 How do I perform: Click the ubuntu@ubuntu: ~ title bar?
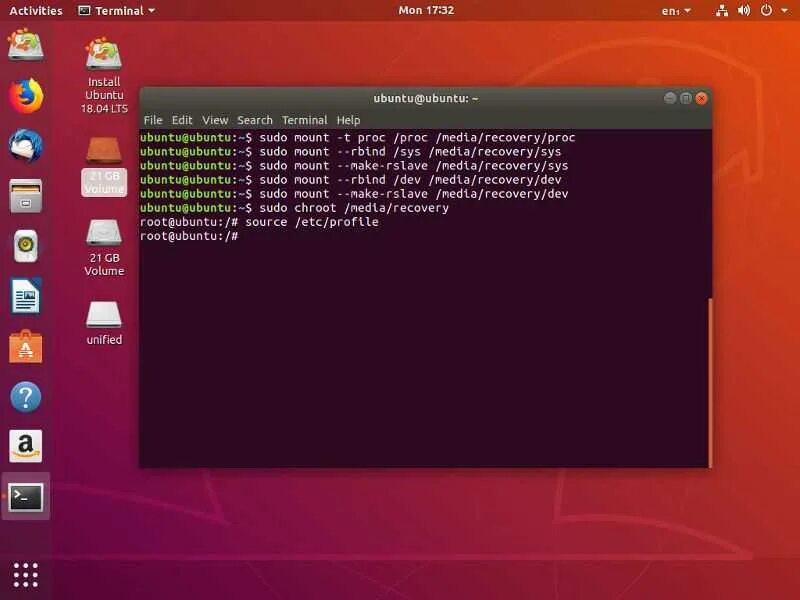point(426,98)
